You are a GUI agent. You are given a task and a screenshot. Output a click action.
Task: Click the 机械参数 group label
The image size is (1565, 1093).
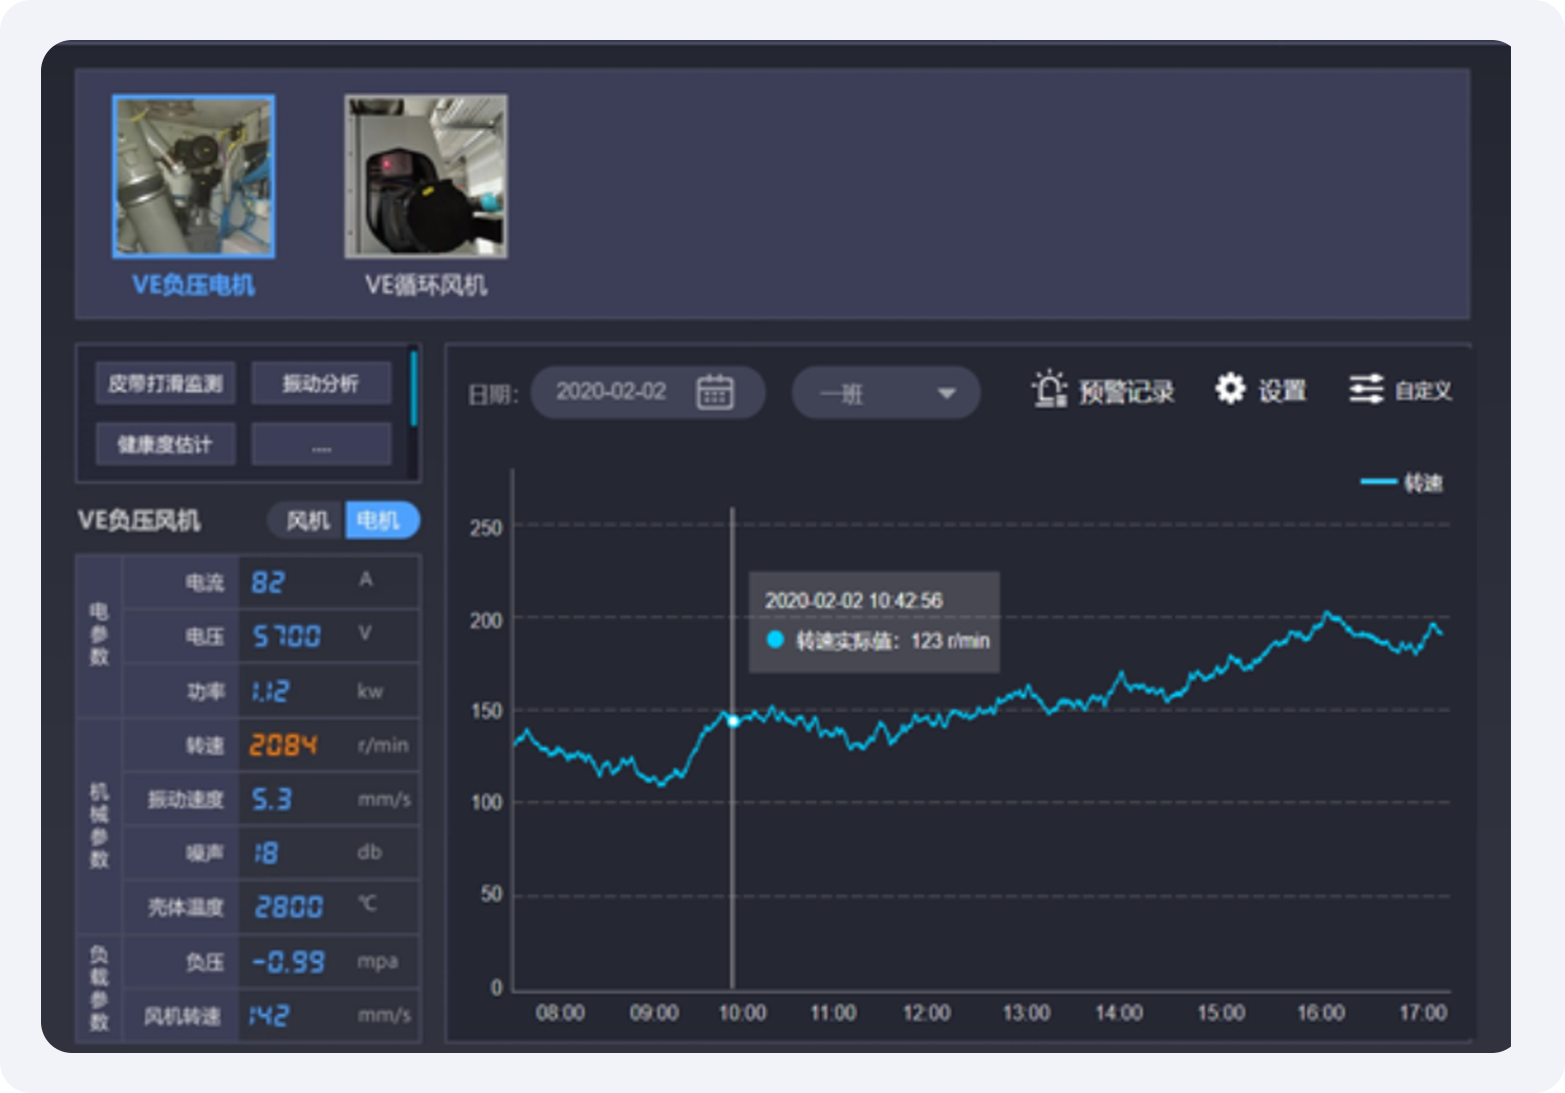(99, 826)
